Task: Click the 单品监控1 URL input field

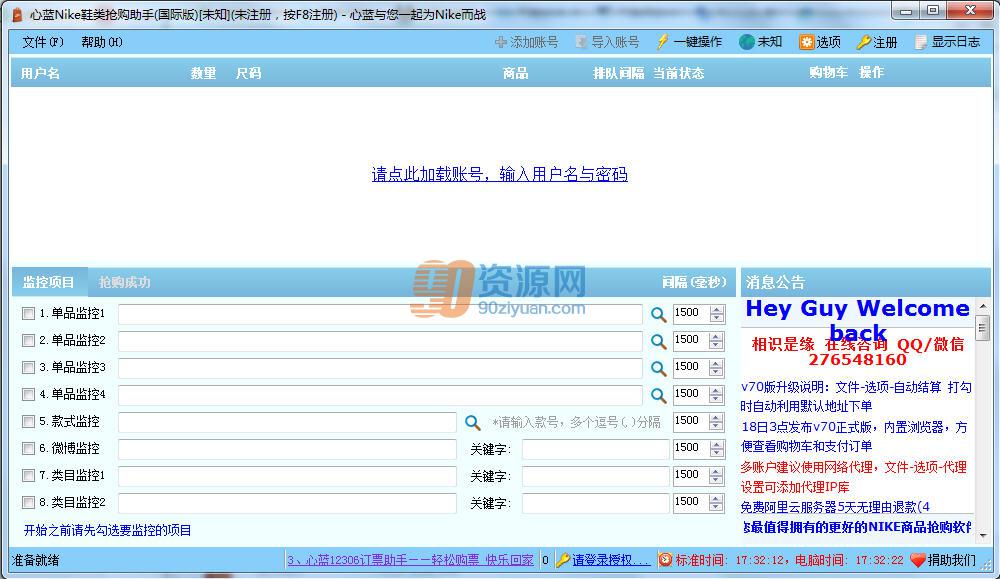Action: coord(380,314)
